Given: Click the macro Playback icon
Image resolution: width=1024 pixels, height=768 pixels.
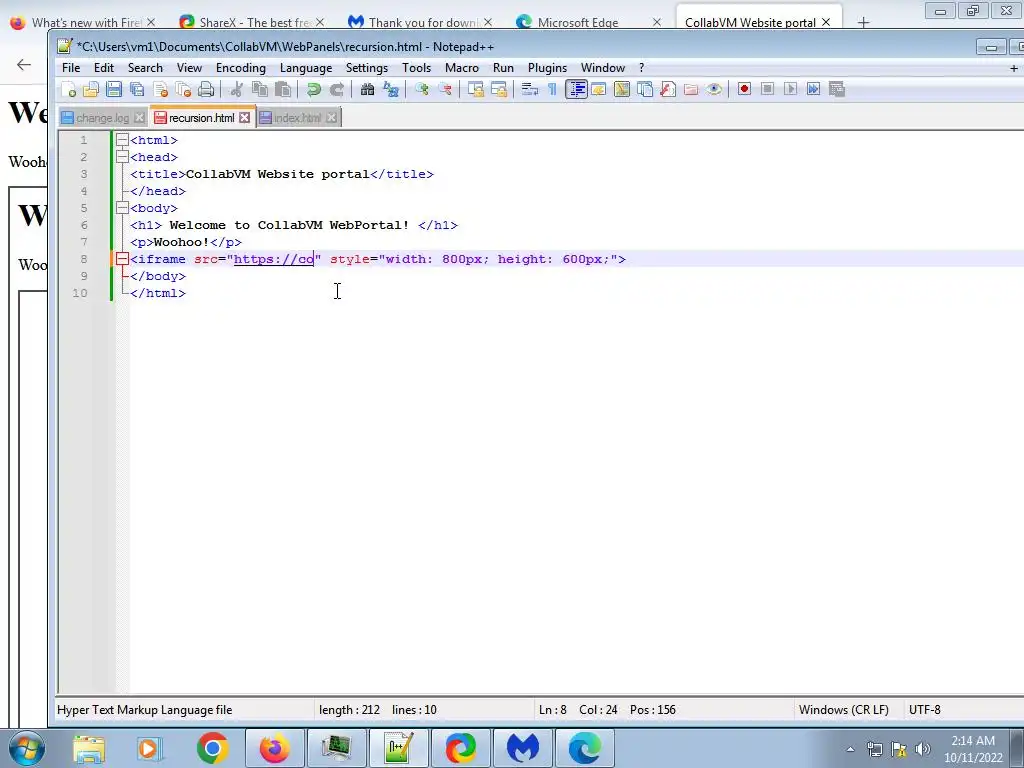Looking at the screenshot, I should pyautogui.click(x=790, y=89).
